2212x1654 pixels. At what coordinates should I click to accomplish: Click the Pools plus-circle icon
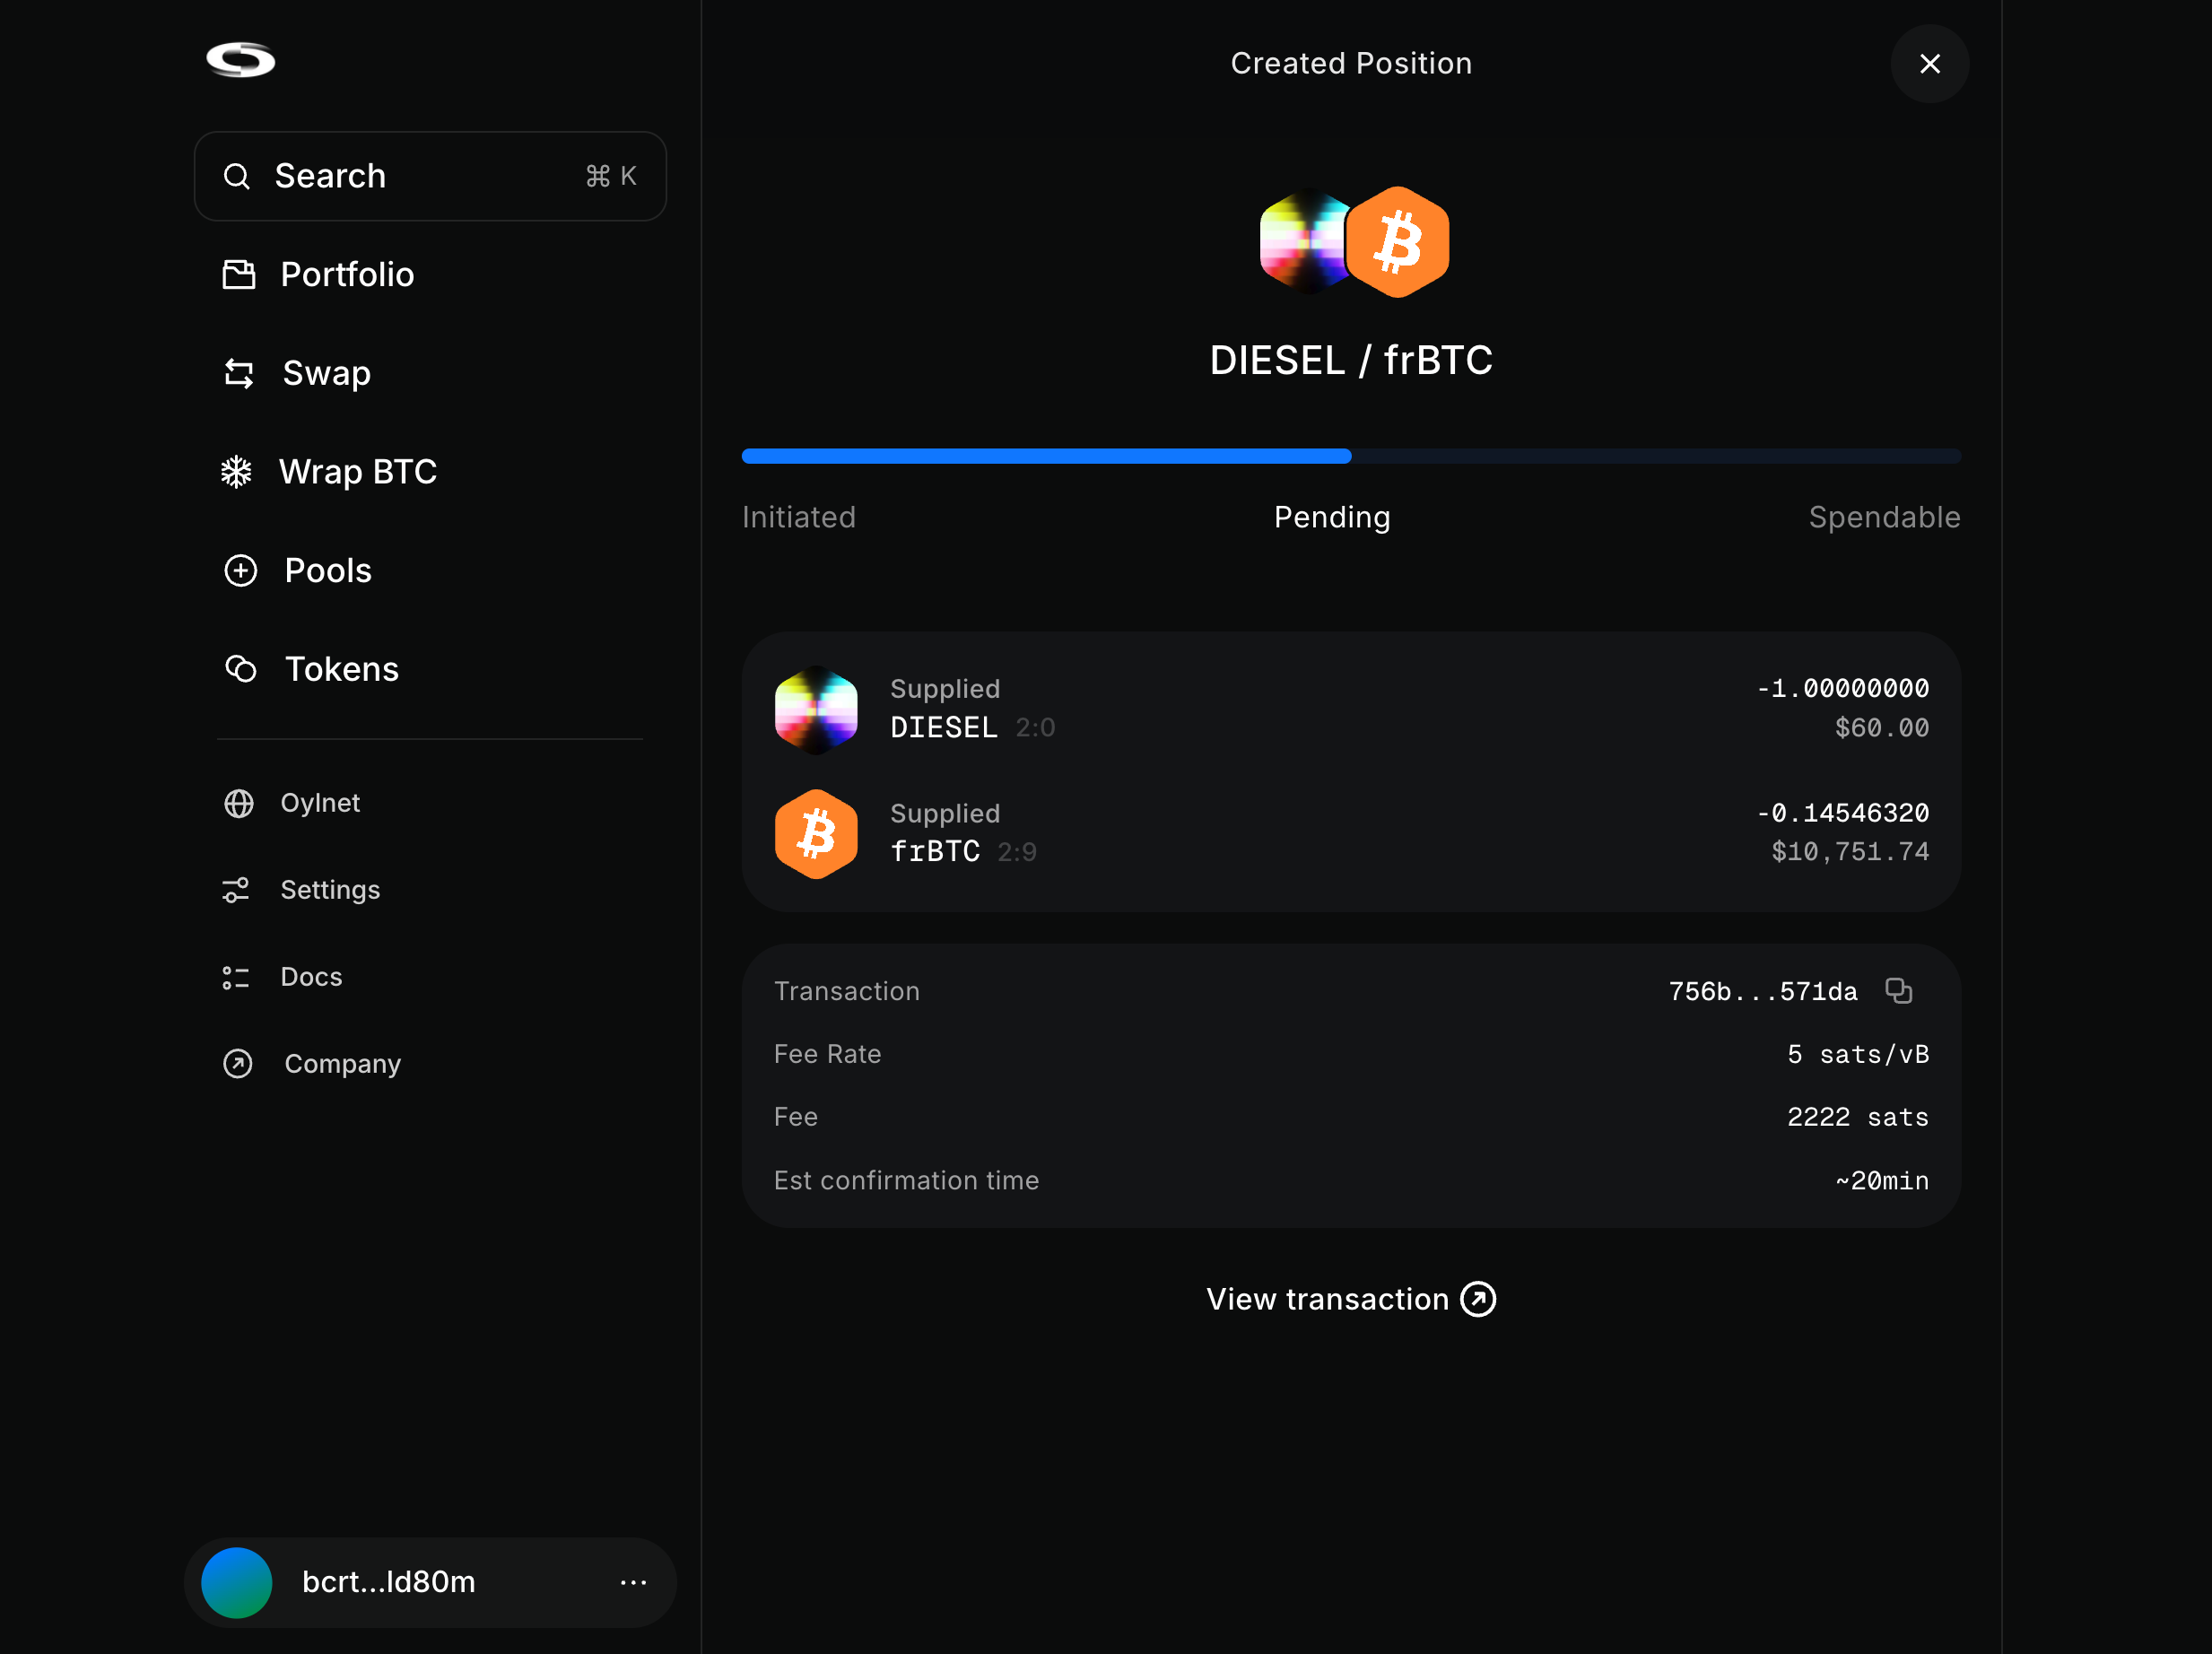click(x=240, y=570)
